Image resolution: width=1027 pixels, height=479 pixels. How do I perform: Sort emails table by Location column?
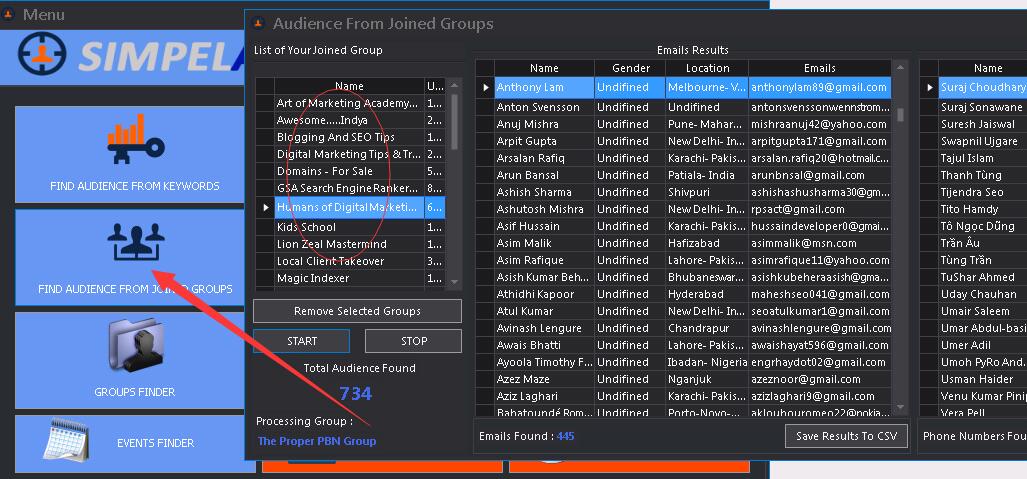707,68
